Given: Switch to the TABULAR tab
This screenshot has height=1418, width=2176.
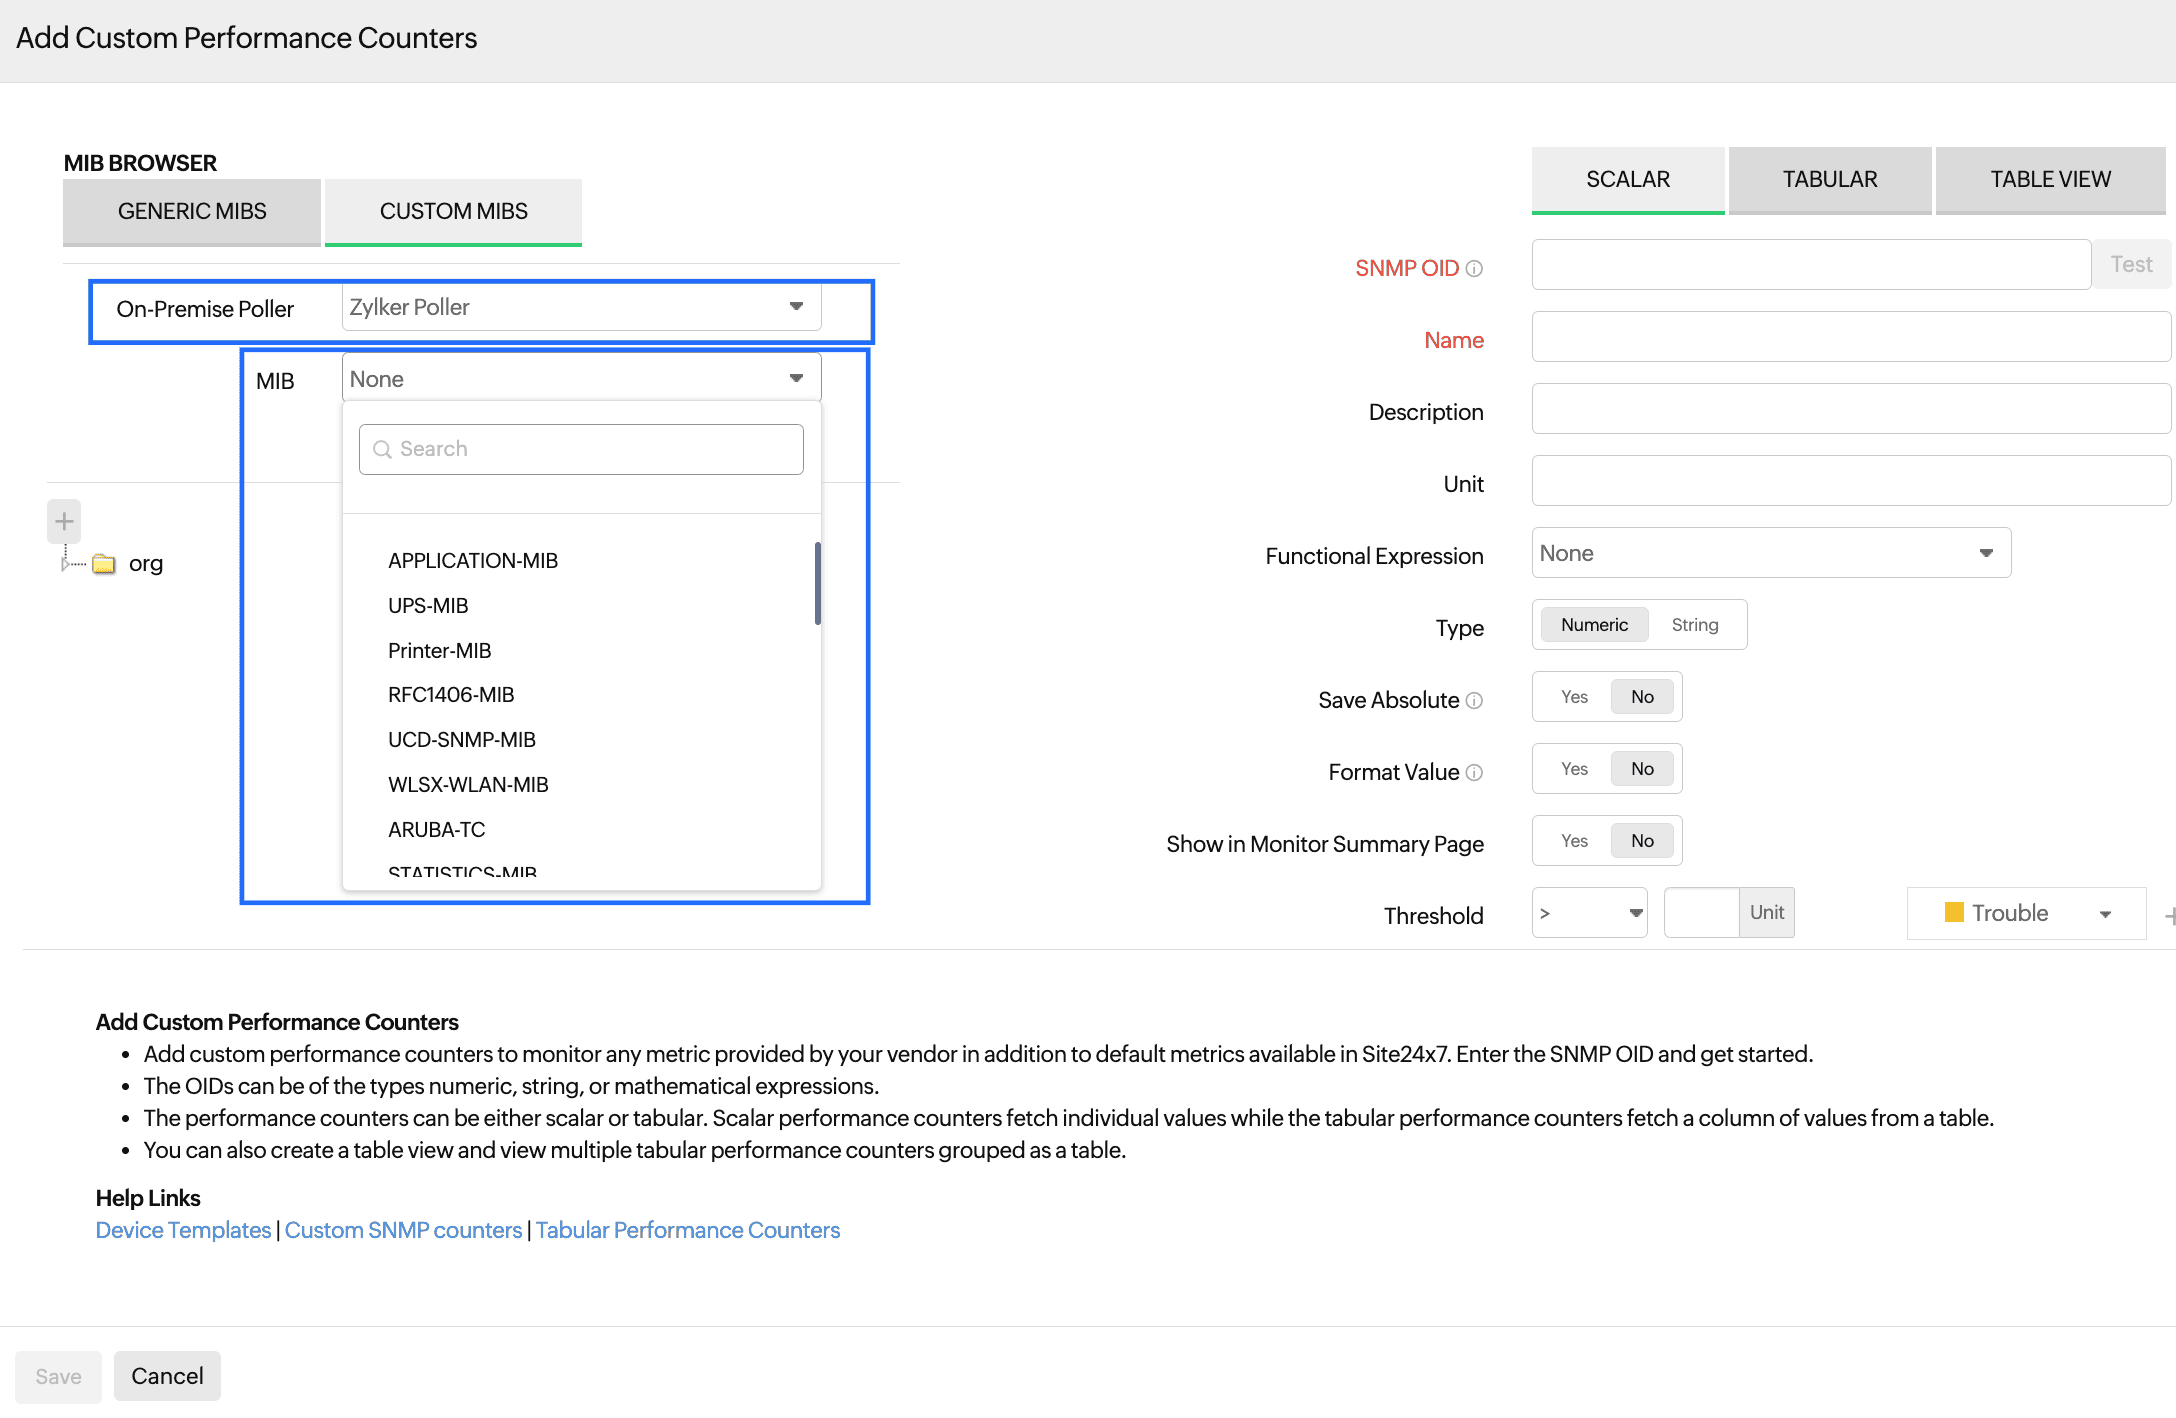Looking at the screenshot, I should (1829, 180).
